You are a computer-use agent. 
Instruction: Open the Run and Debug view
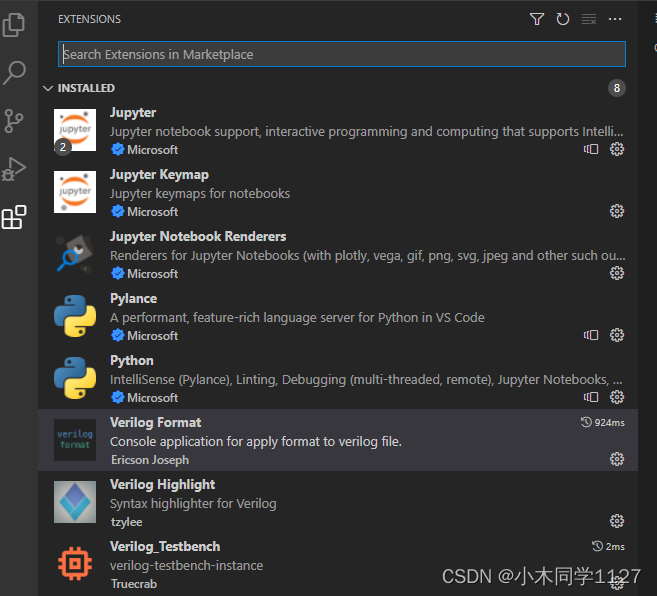13,169
